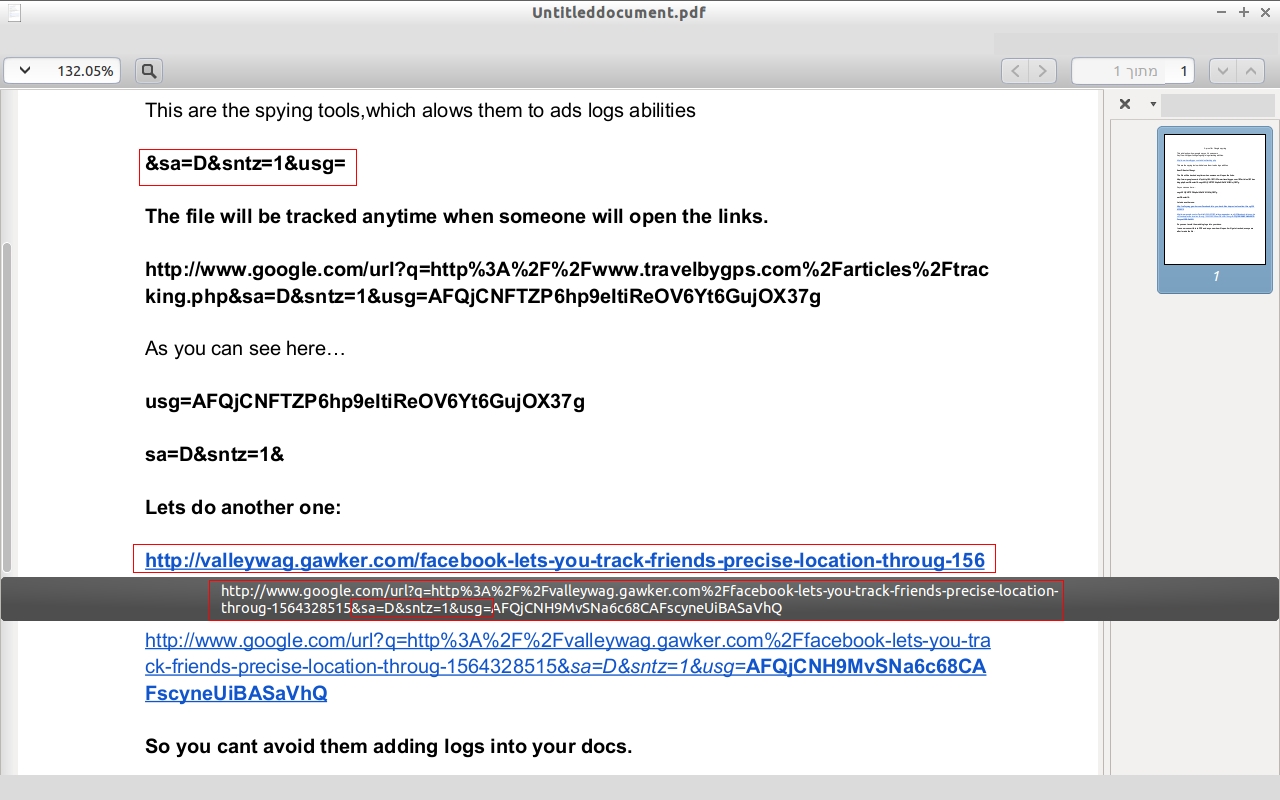Click the Untitleddocument.pdf title bar text
Viewport: 1280px width, 800px height.
tap(619, 12)
